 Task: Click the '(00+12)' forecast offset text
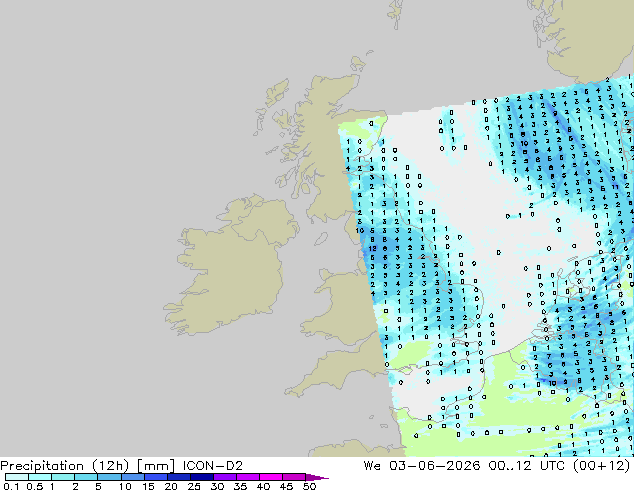pos(601,466)
